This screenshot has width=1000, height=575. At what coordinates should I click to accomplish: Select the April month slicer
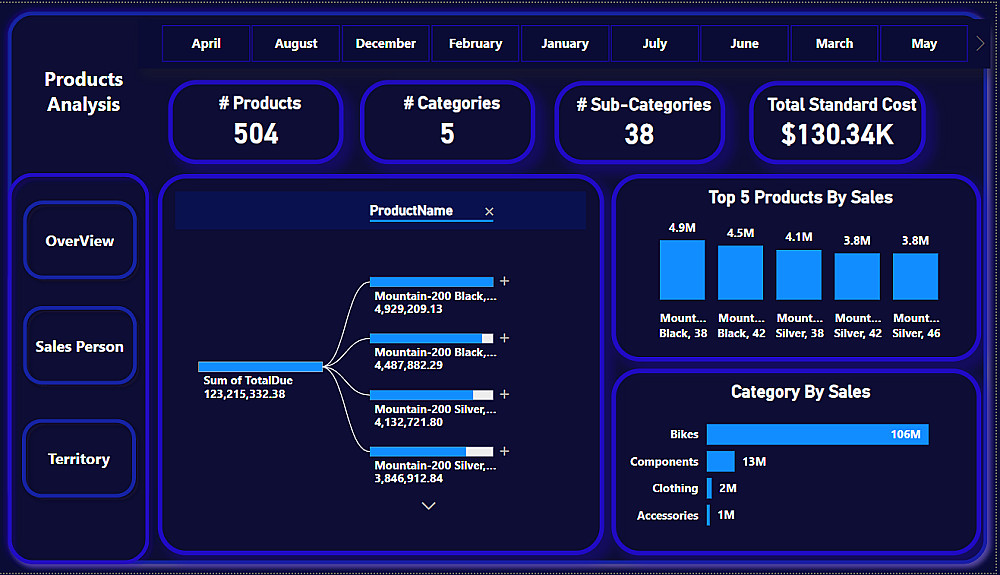[206, 43]
